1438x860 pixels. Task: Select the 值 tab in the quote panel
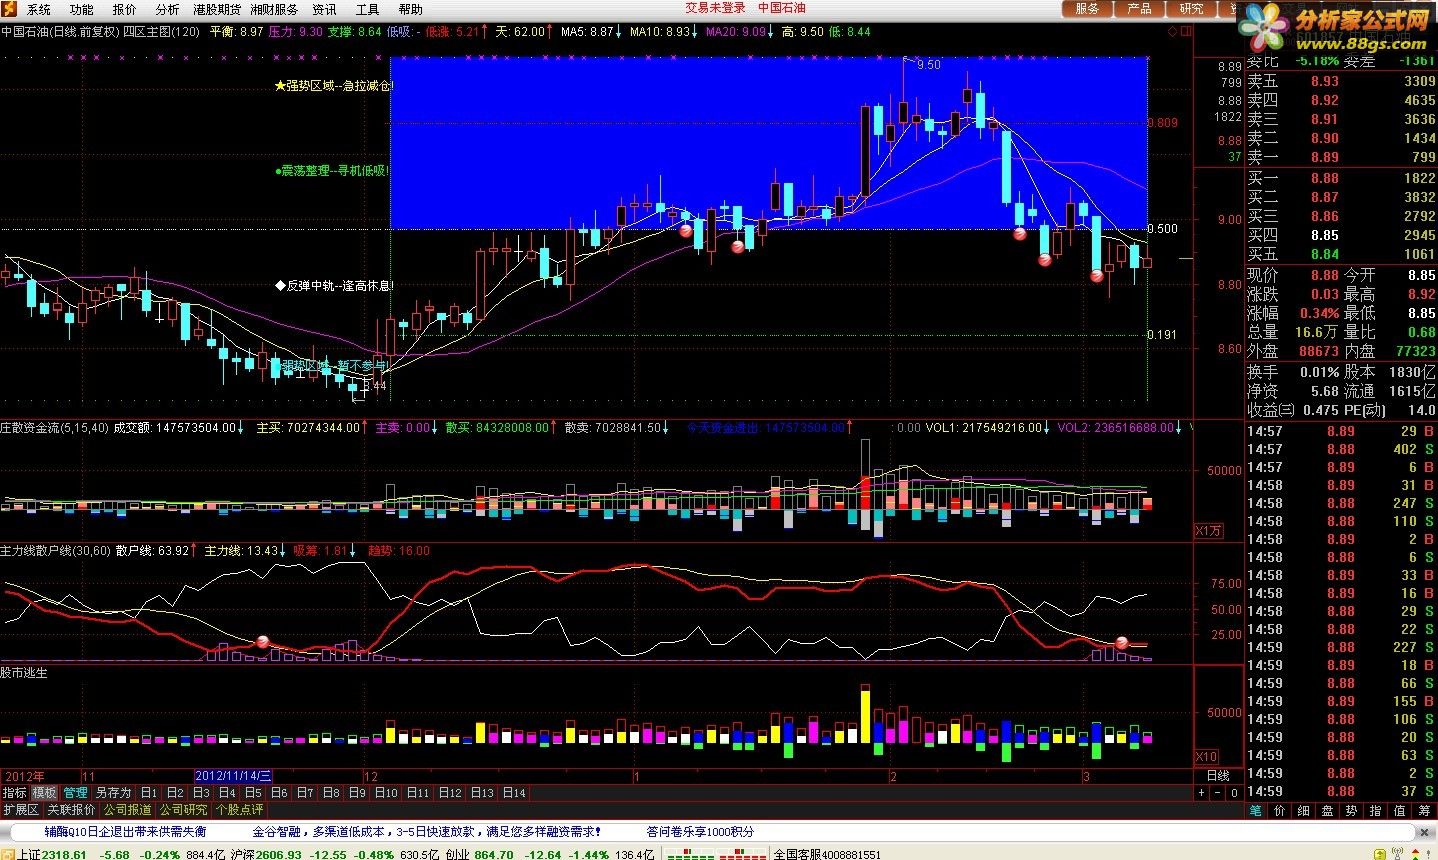[1400, 811]
